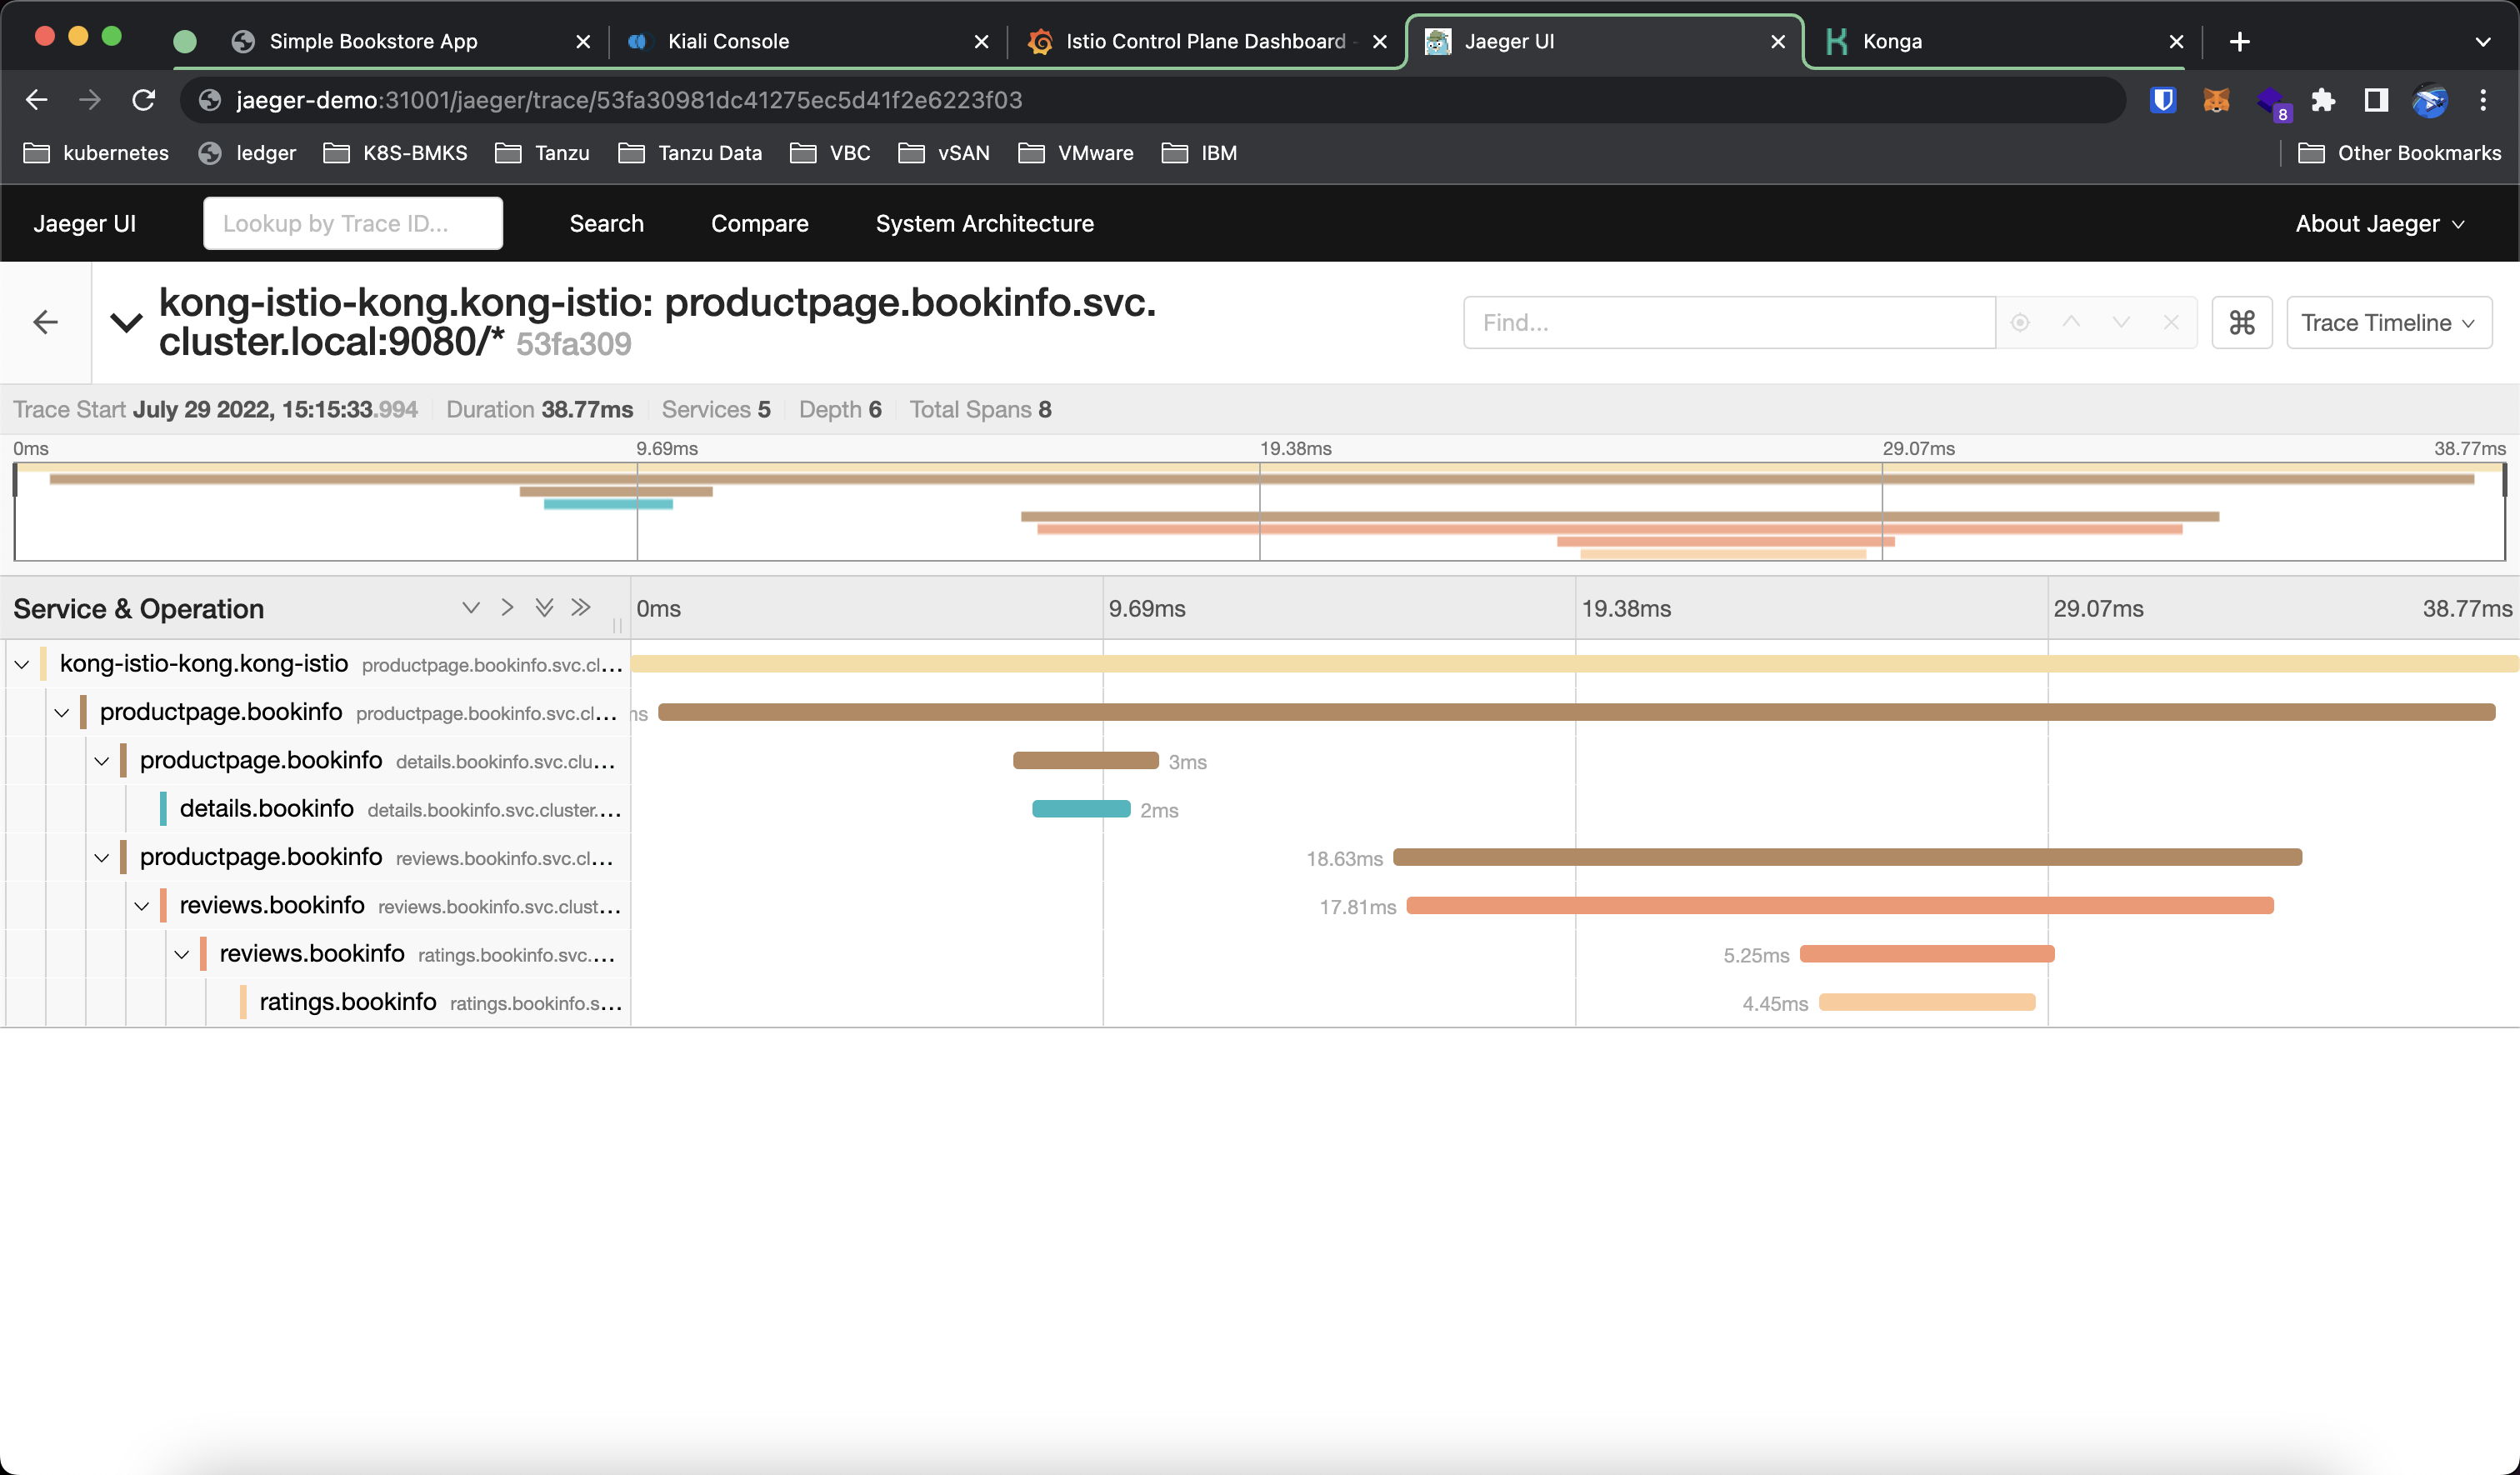This screenshot has width=2520, height=1475.
Task: Click the teal details.bookinfo 2ms bar
Action: tap(1081, 809)
